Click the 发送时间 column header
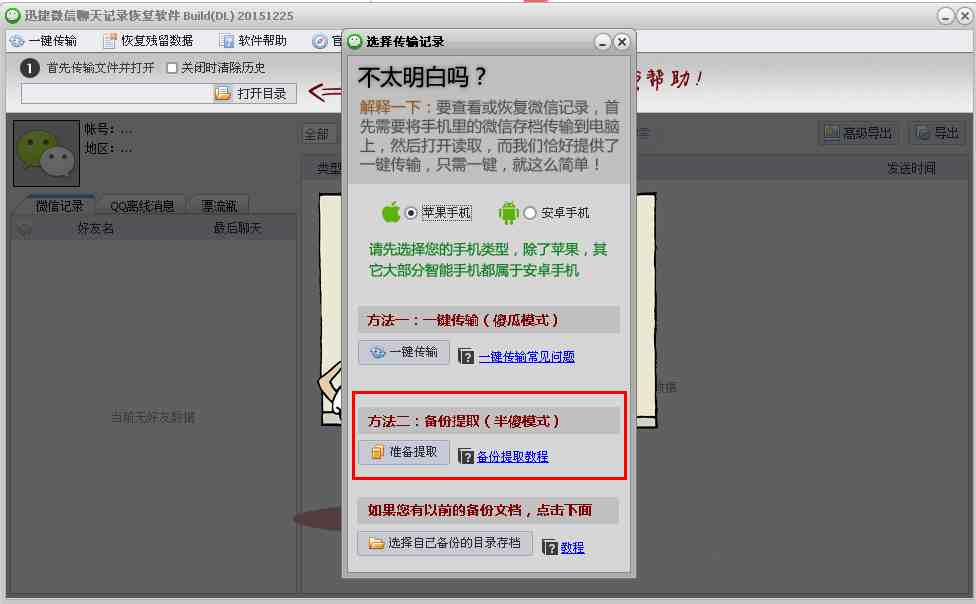 (x=911, y=168)
